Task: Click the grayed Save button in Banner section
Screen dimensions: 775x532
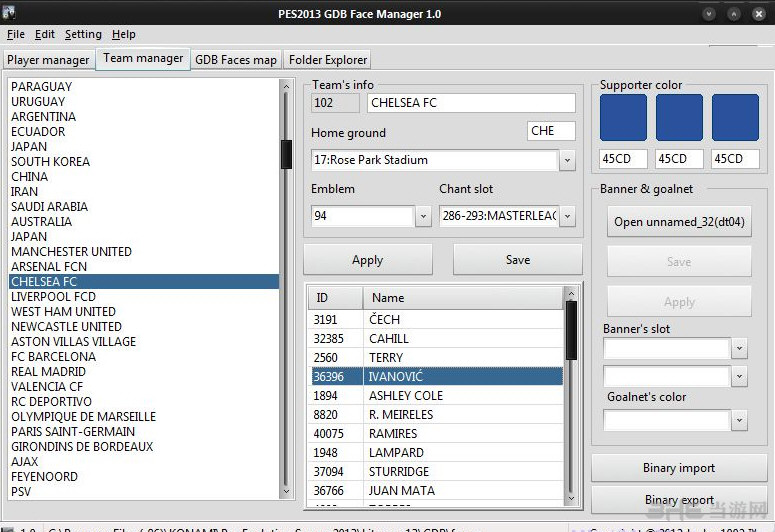Action: (679, 262)
